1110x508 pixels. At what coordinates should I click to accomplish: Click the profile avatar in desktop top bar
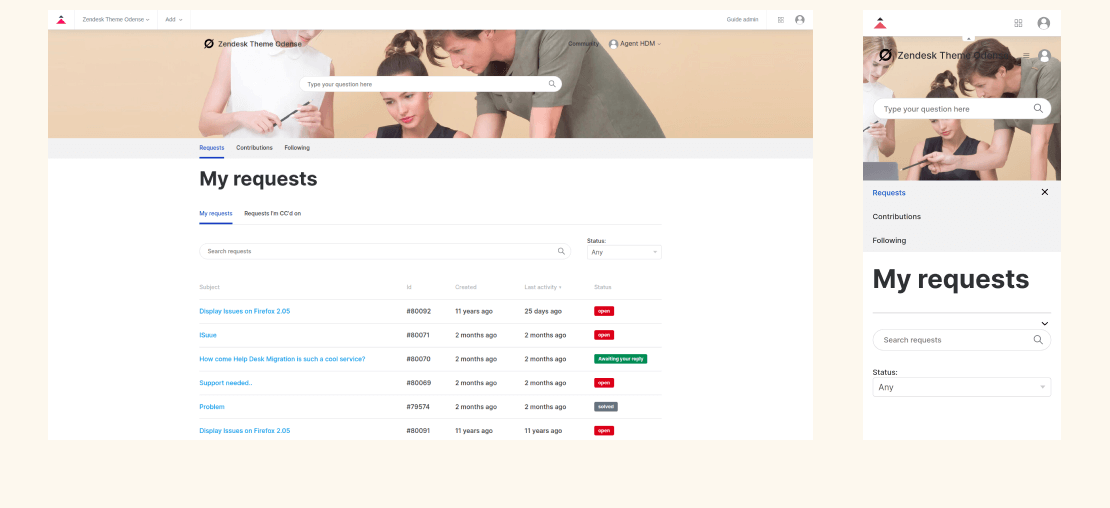pos(799,19)
